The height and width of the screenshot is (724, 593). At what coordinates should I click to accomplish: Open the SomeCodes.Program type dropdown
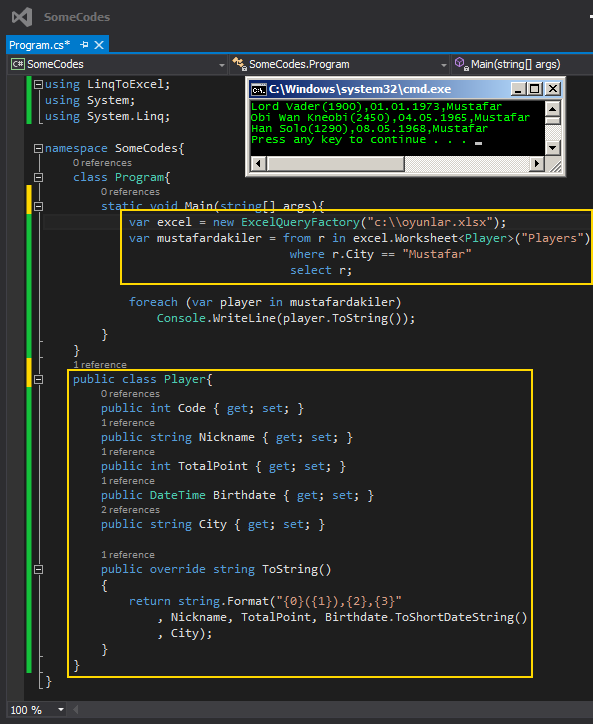pos(444,65)
